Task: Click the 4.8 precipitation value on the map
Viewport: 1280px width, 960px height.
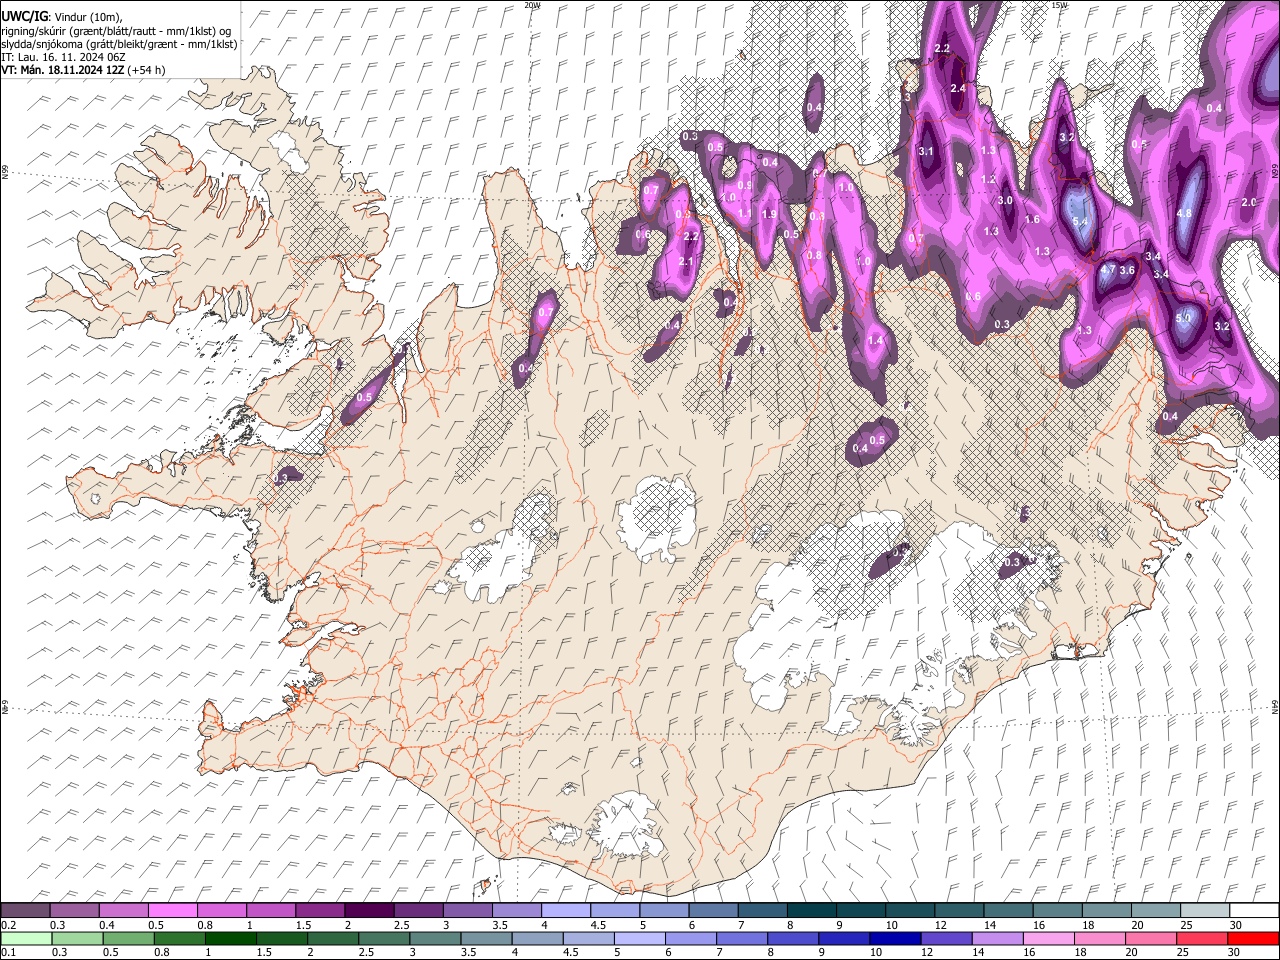Action: pos(1185,213)
